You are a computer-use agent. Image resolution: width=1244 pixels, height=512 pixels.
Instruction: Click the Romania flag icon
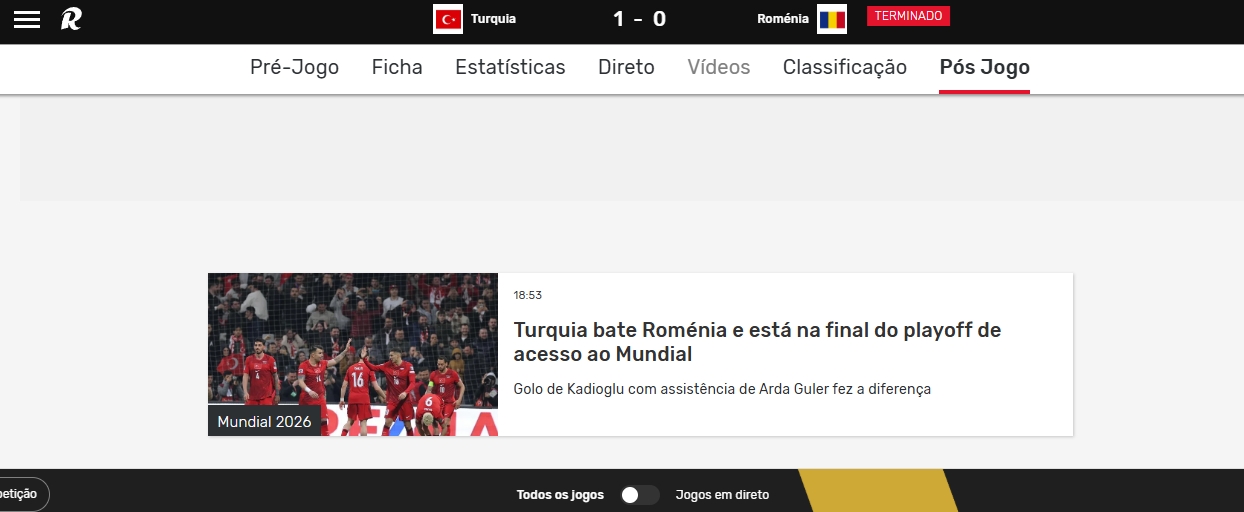coord(831,19)
